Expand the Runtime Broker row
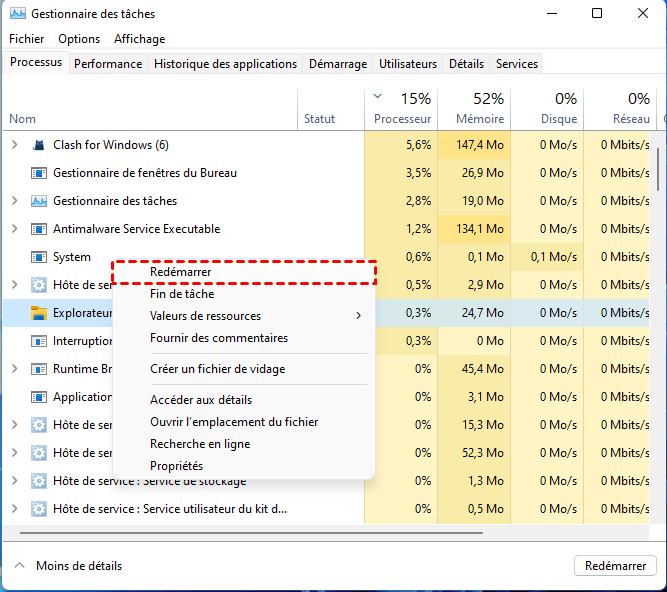Viewport: 667px width, 592px height. point(14,369)
